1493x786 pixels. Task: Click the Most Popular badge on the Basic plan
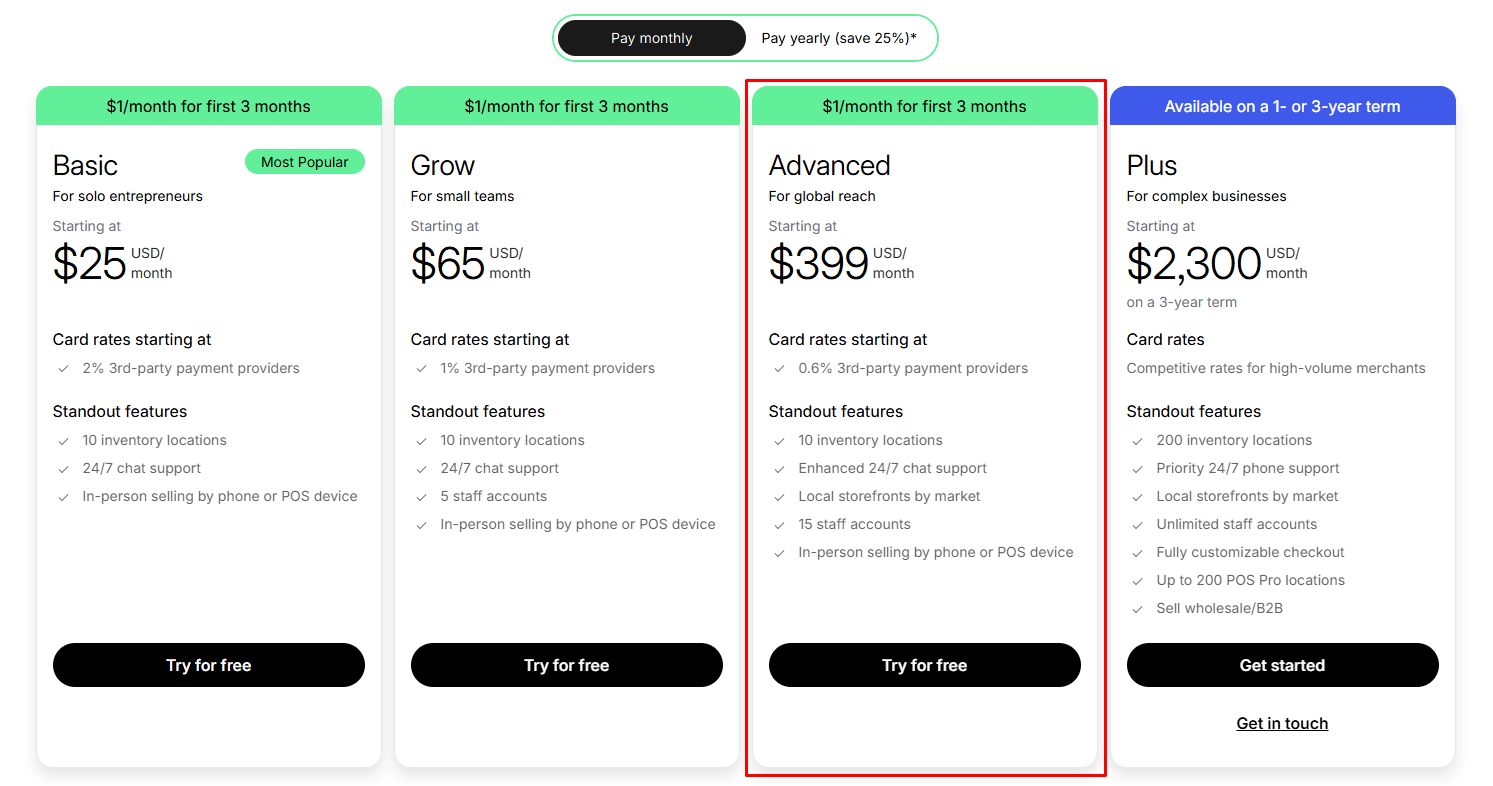pos(304,161)
